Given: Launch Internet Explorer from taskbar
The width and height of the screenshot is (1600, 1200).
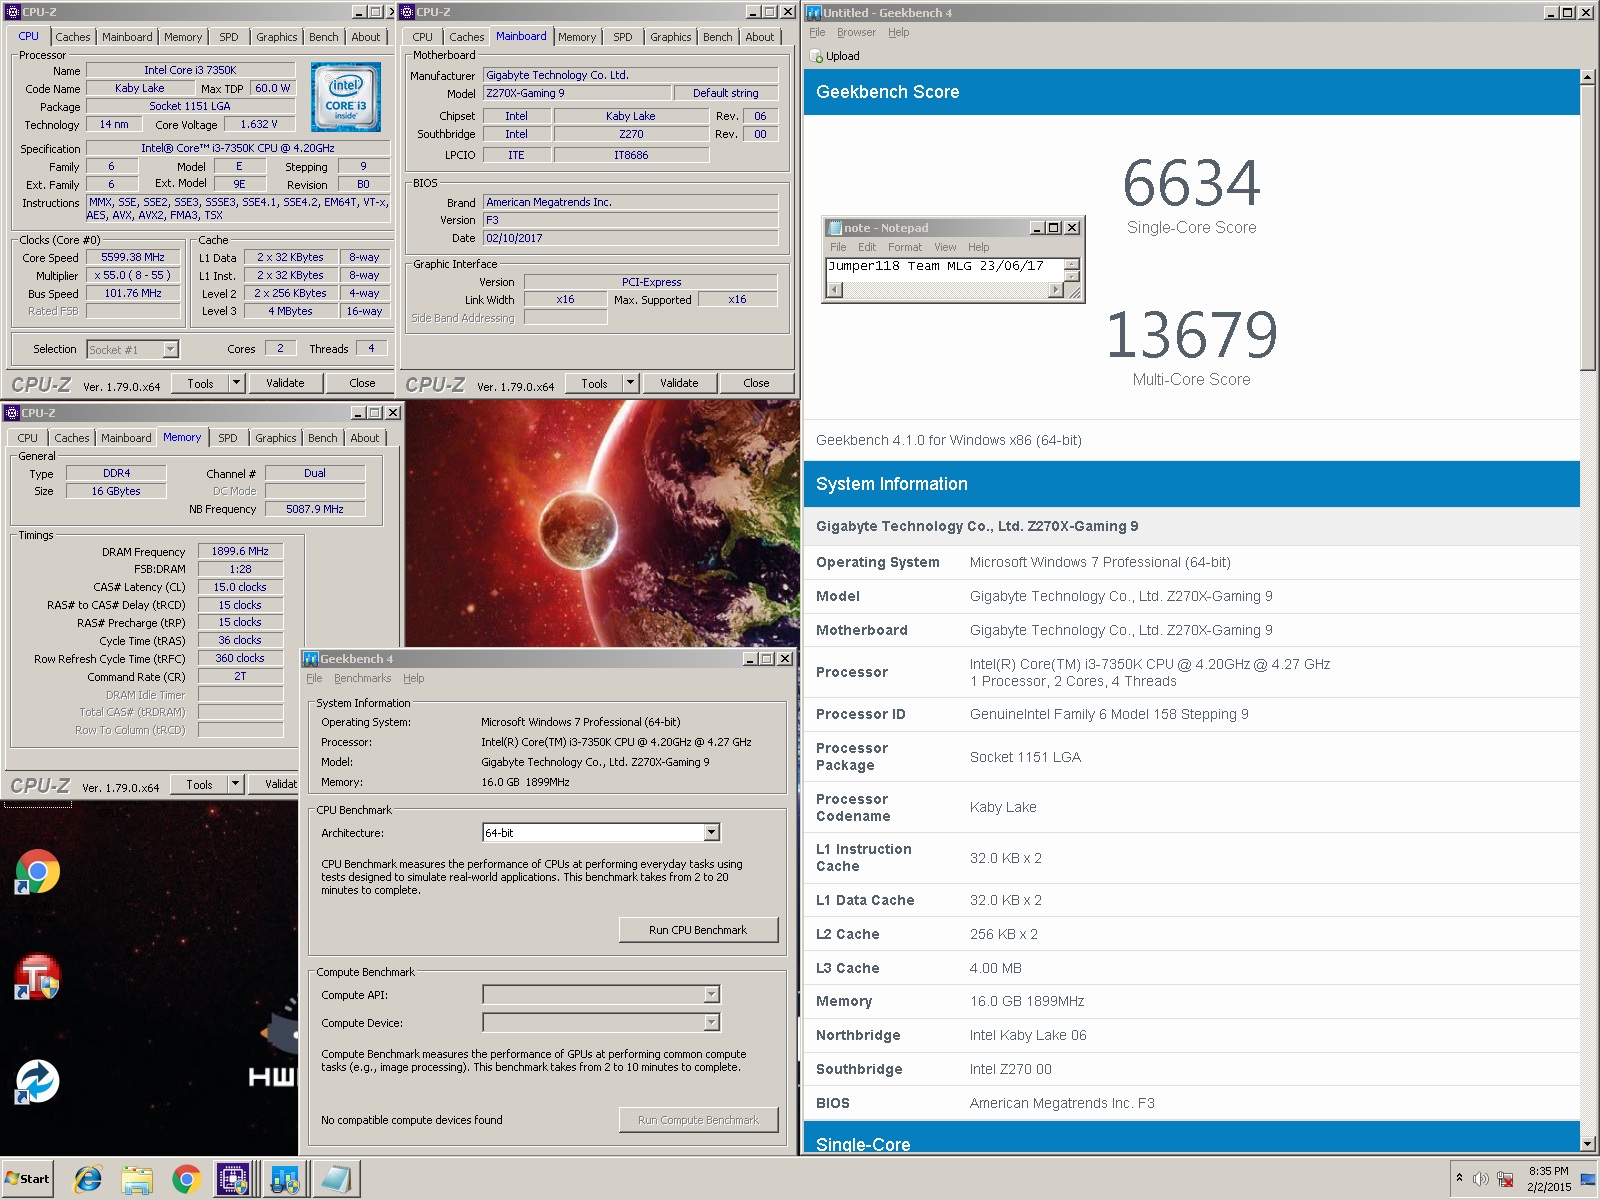Looking at the screenshot, I should [88, 1180].
